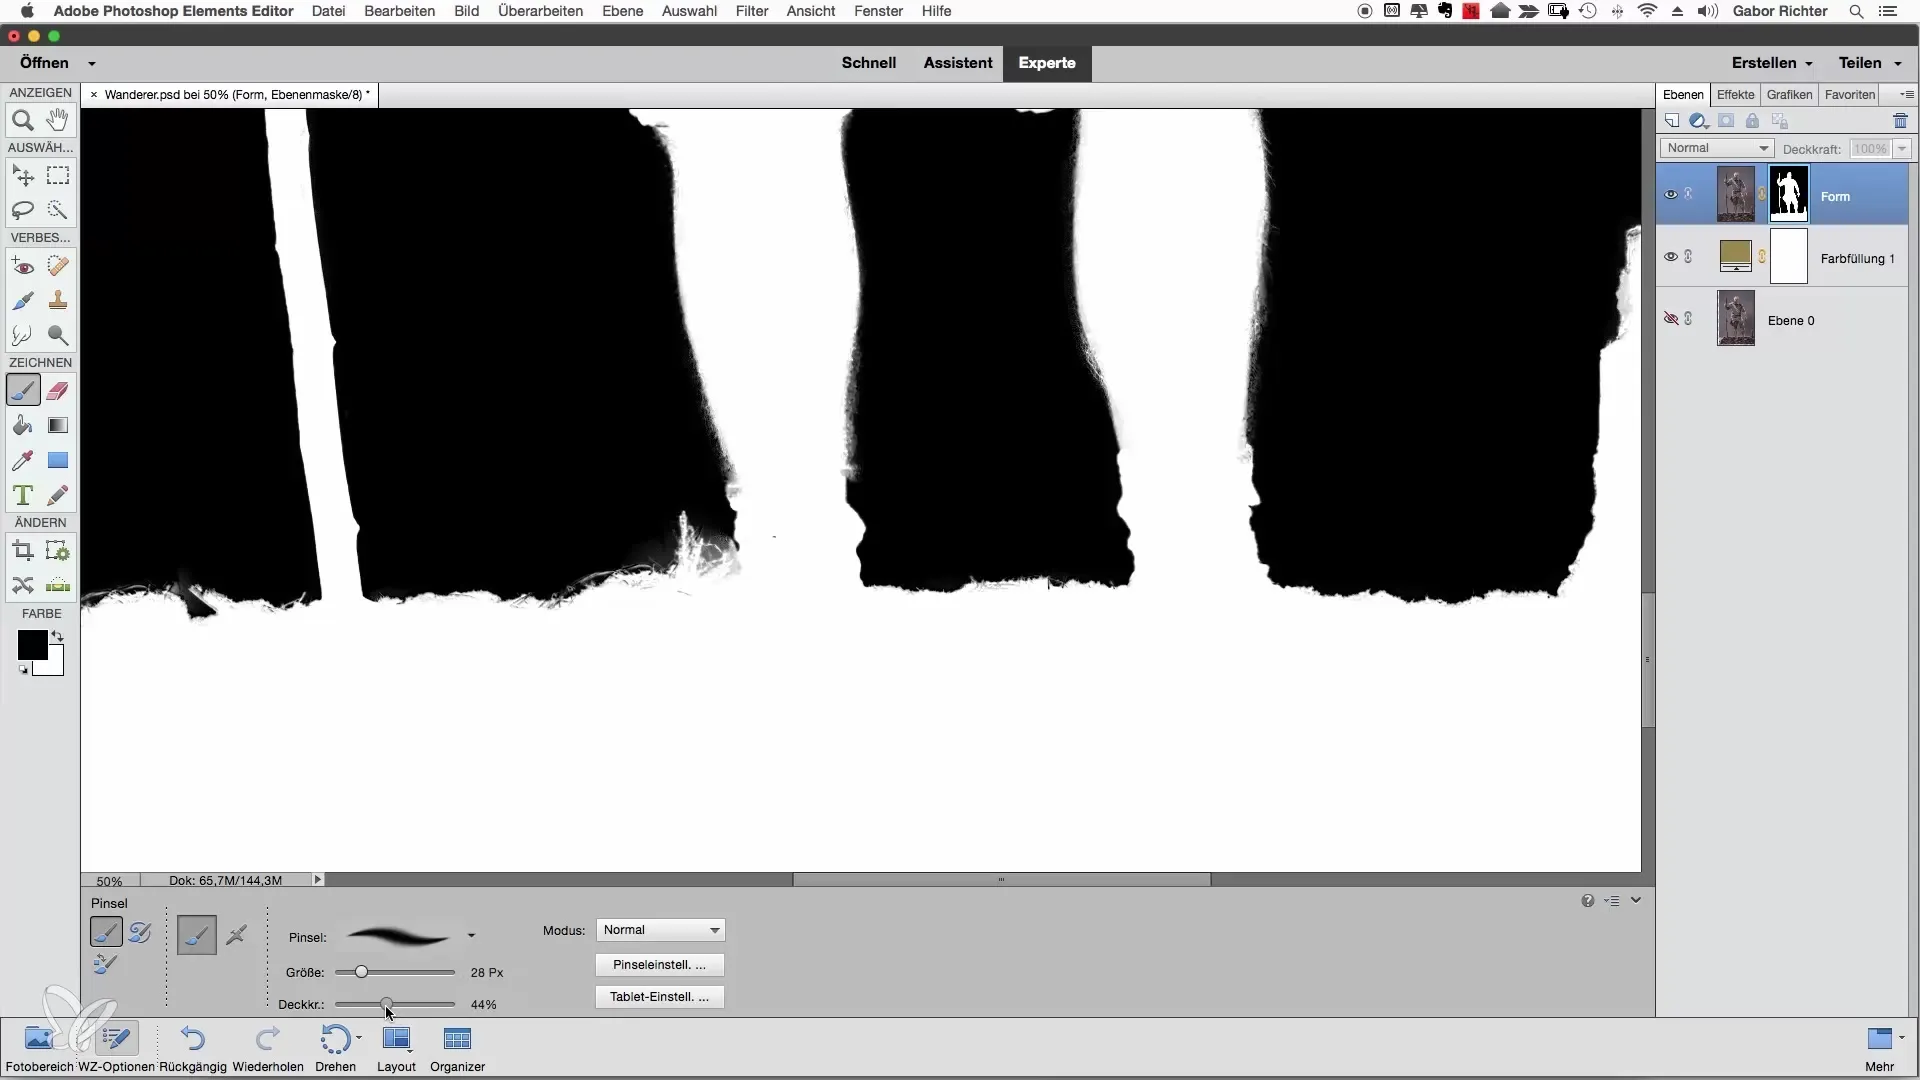The height and width of the screenshot is (1080, 1920).
Task: Select the Form layer mask thumbnail
Action: [x=1788, y=194]
